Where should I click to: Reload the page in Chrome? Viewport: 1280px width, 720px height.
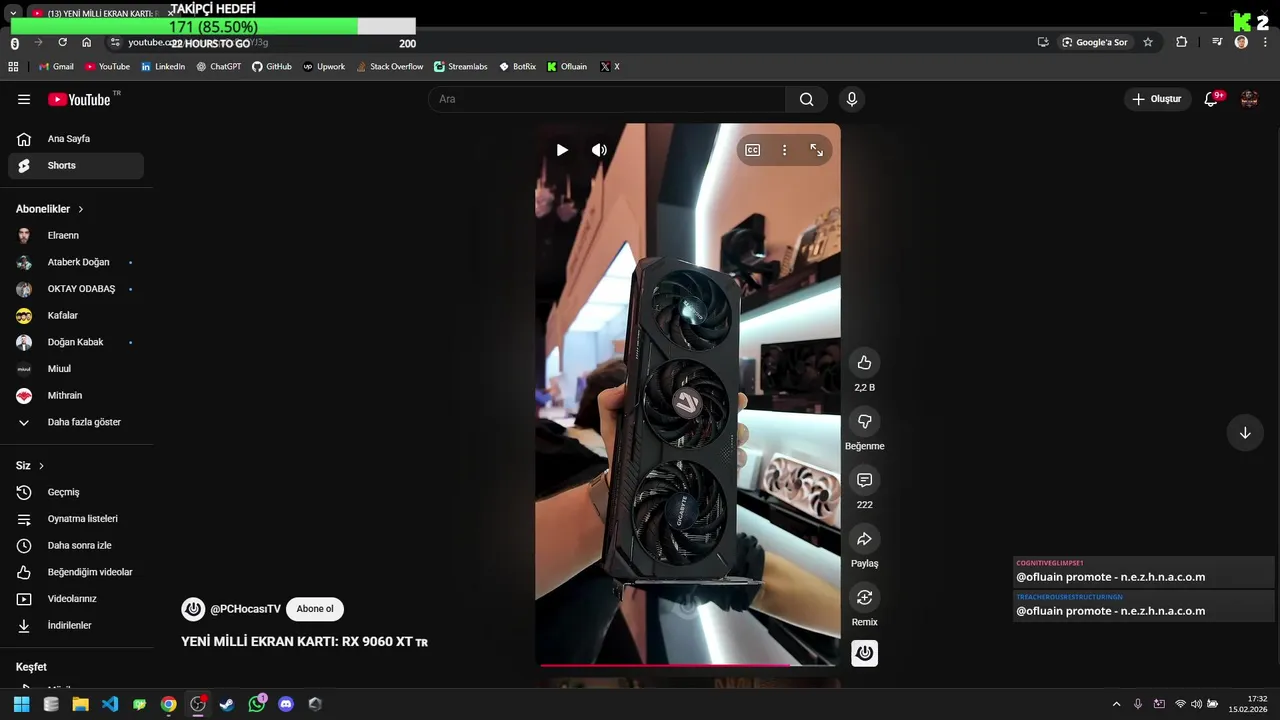coord(62,43)
